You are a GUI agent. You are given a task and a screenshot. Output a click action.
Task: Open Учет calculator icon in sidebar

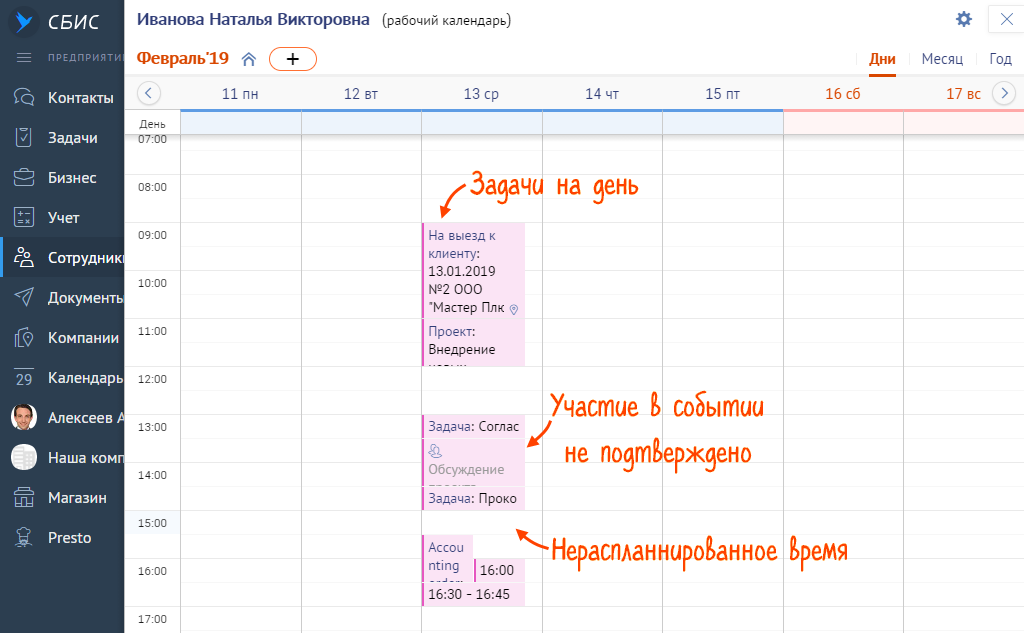(24, 218)
